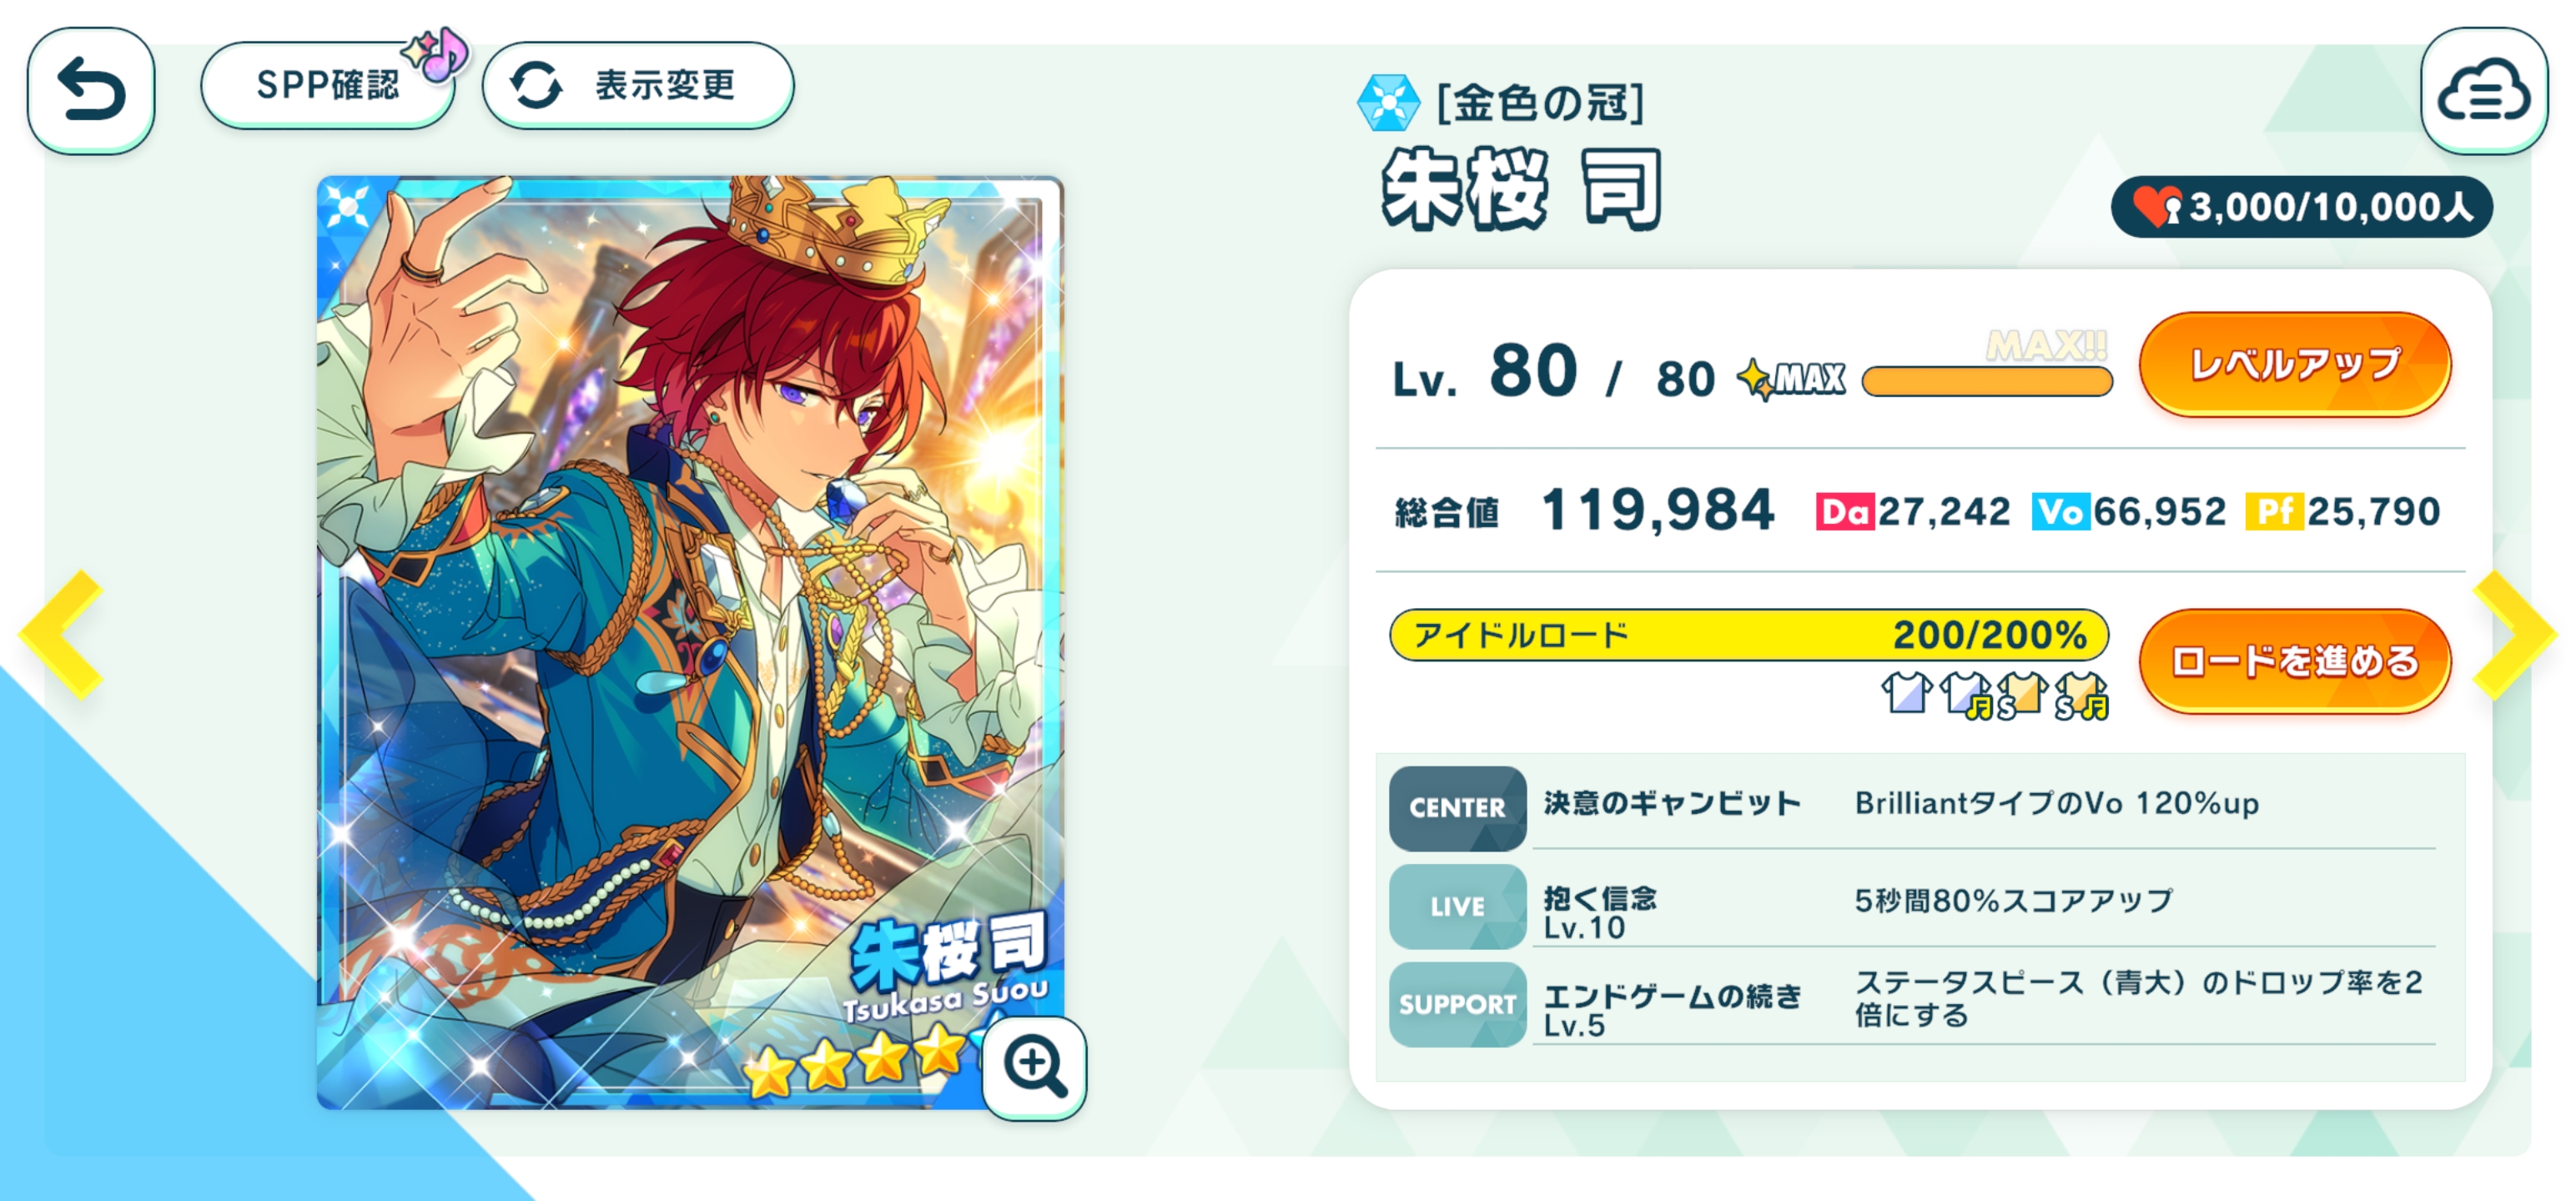Open the cloud menu icon
Screen dimensions: 2576x1201
(2484, 90)
